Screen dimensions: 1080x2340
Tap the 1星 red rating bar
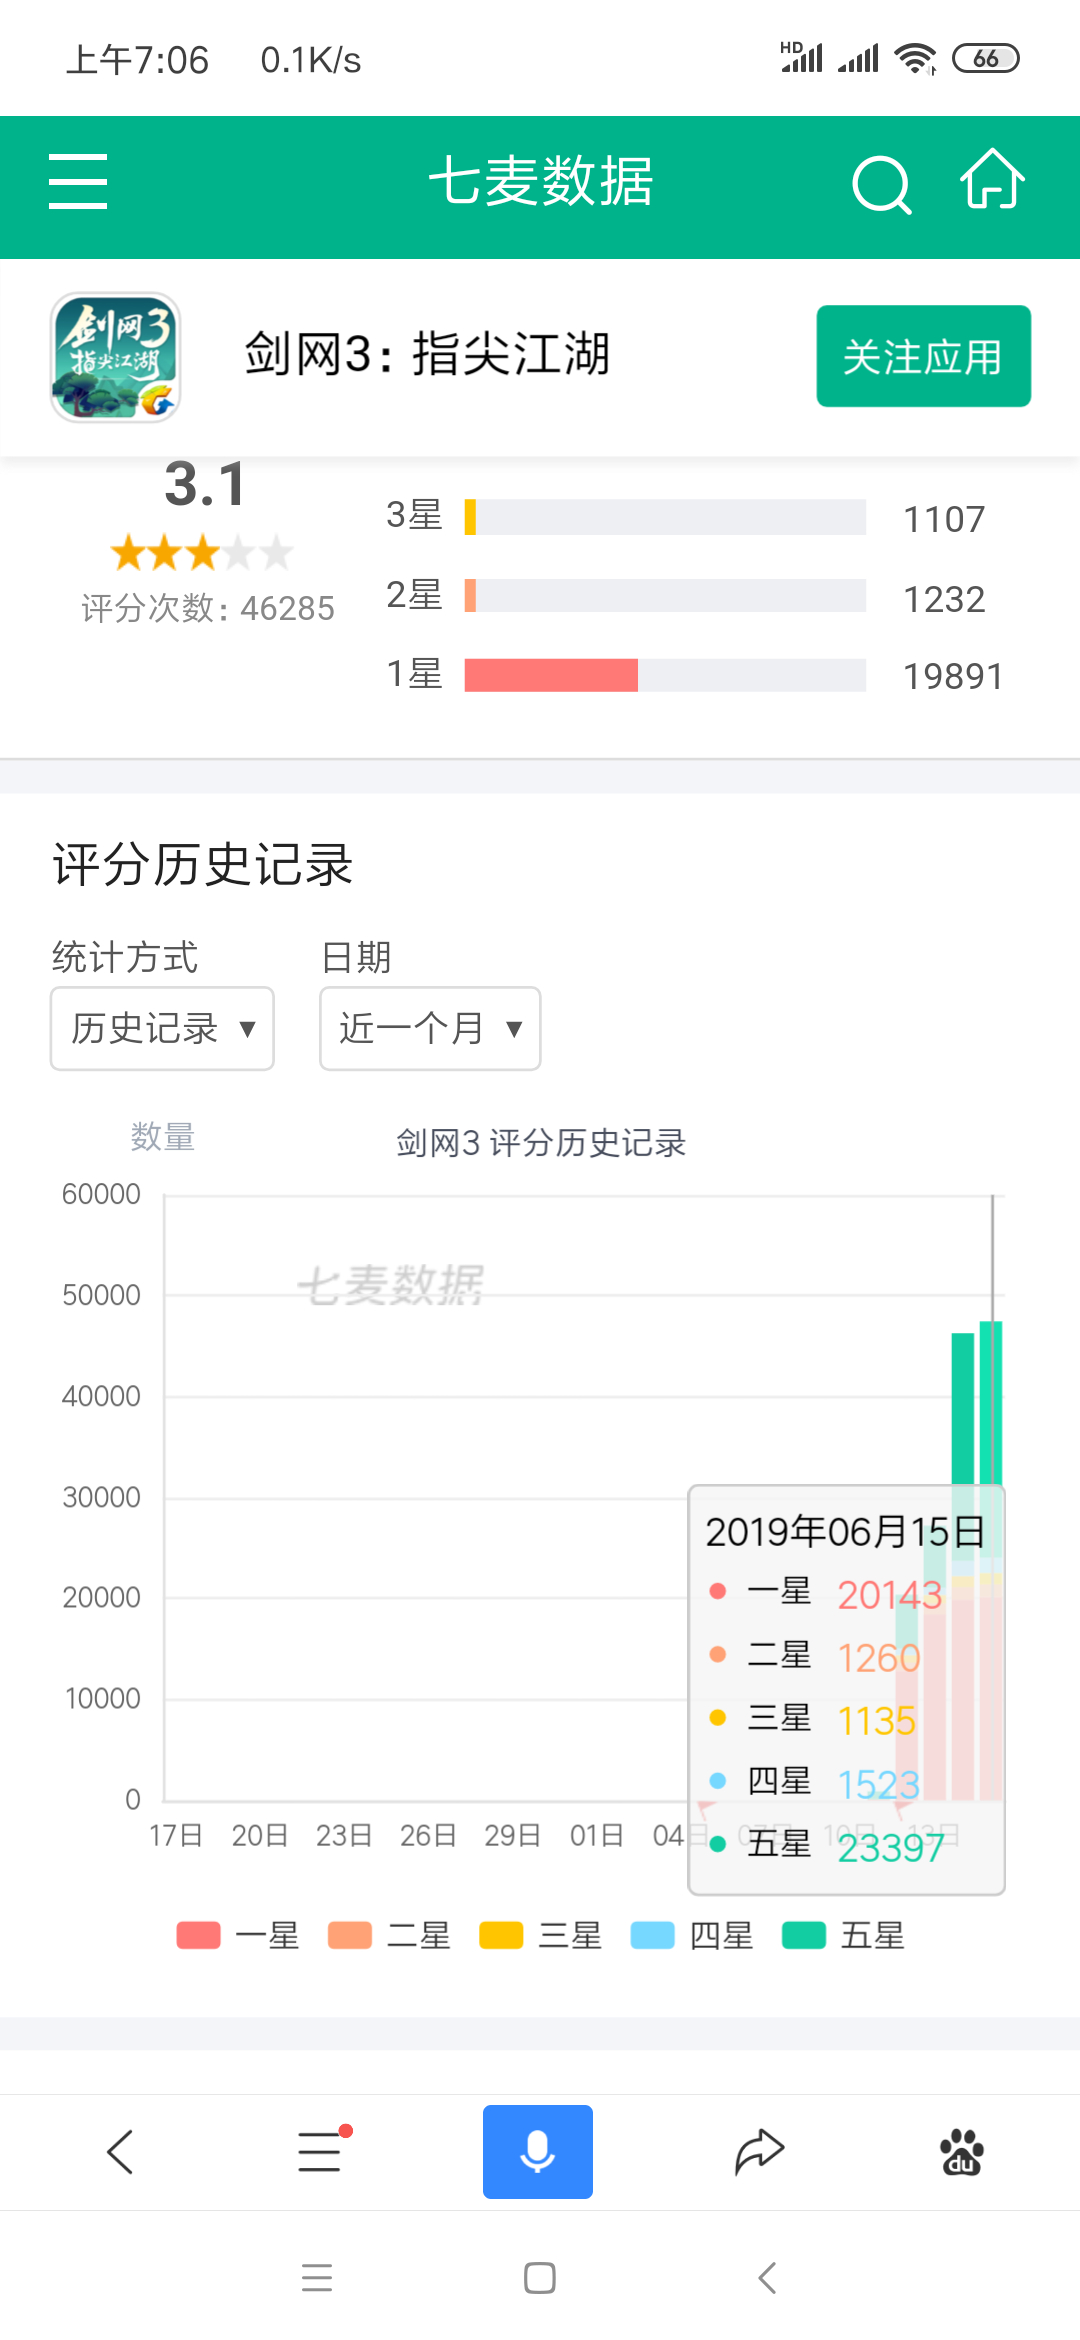551,675
